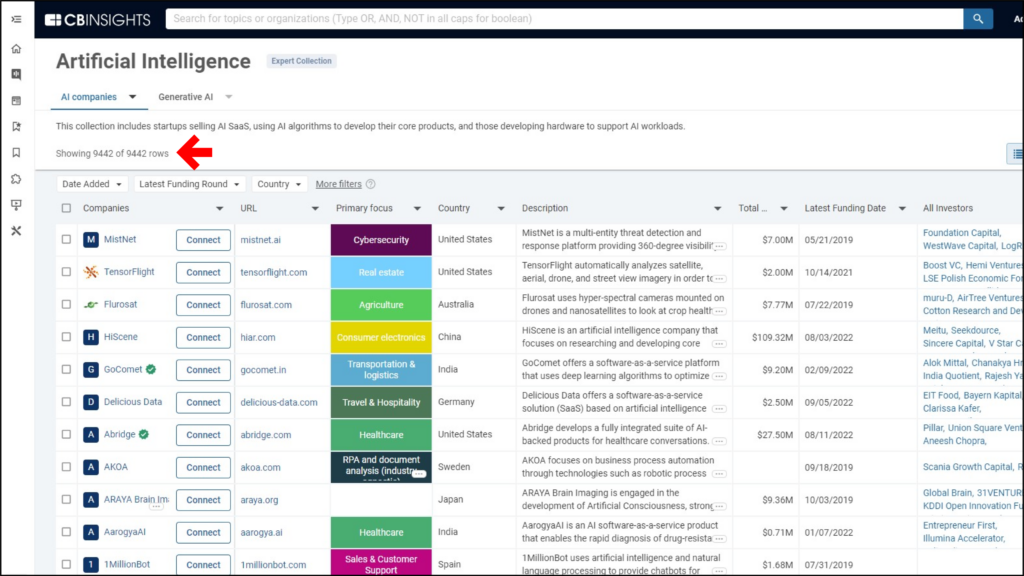This screenshot has width=1024, height=576.
Task: Open Primary focus column dropdown arrow
Action: point(417,208)
